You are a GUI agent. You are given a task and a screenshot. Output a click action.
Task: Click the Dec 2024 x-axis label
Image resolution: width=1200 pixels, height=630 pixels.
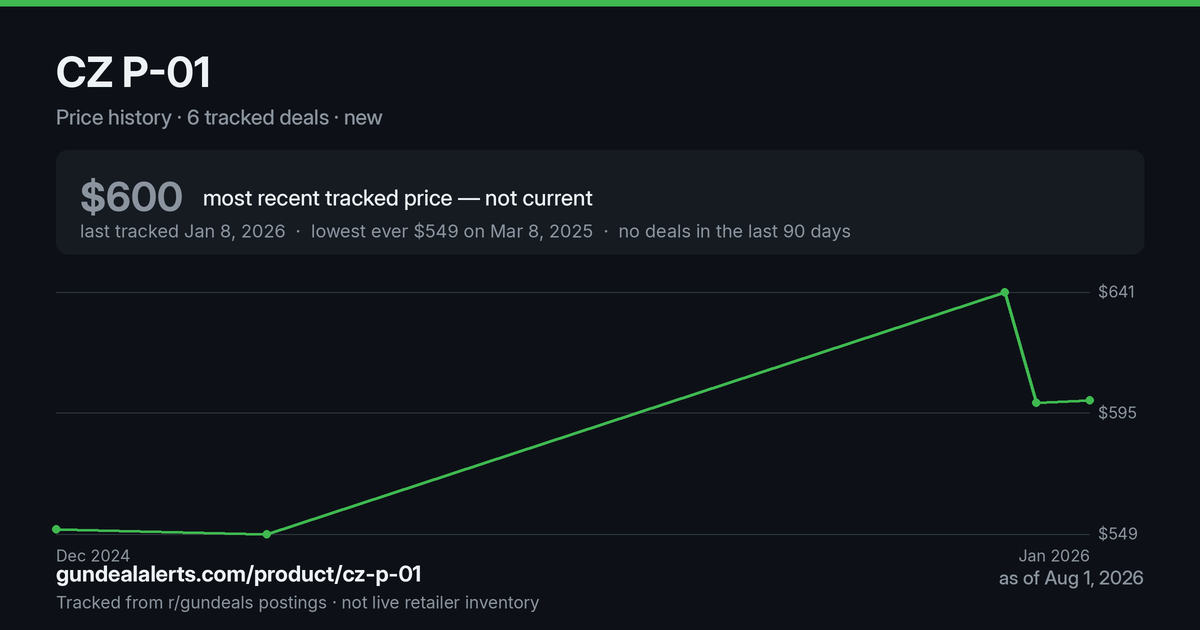coord(93,555)
